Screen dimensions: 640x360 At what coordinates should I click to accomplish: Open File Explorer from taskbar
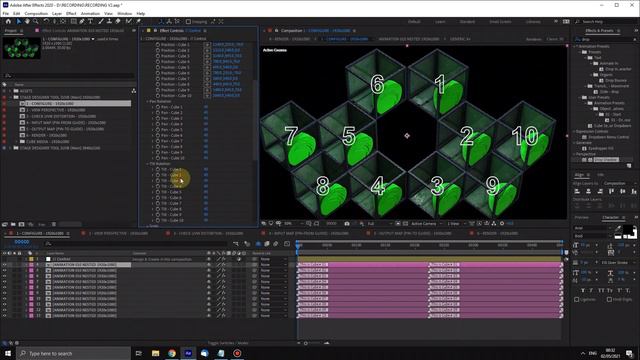tap(156, 353)
